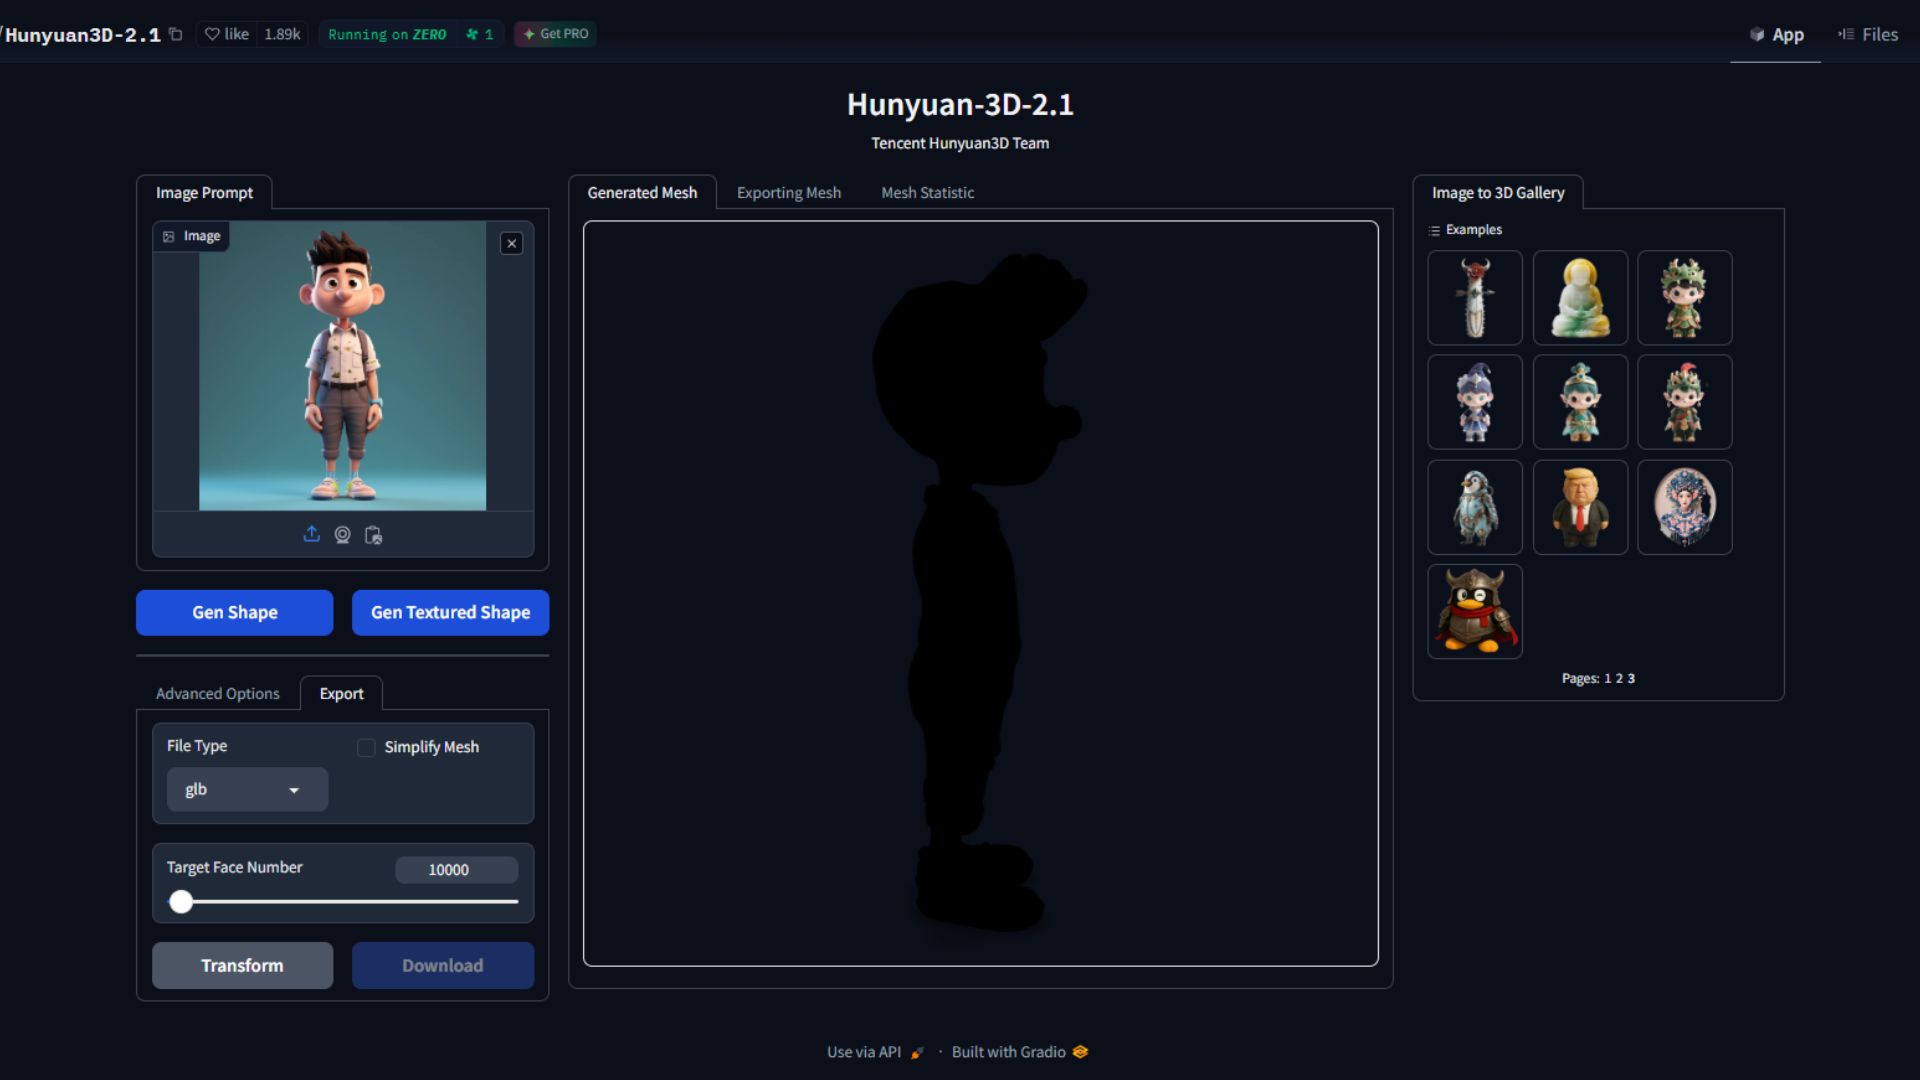This screenshot has width=1920, height=1080.
Task: Click the paste from clipboard icon
Action: [x=373, y=535]
